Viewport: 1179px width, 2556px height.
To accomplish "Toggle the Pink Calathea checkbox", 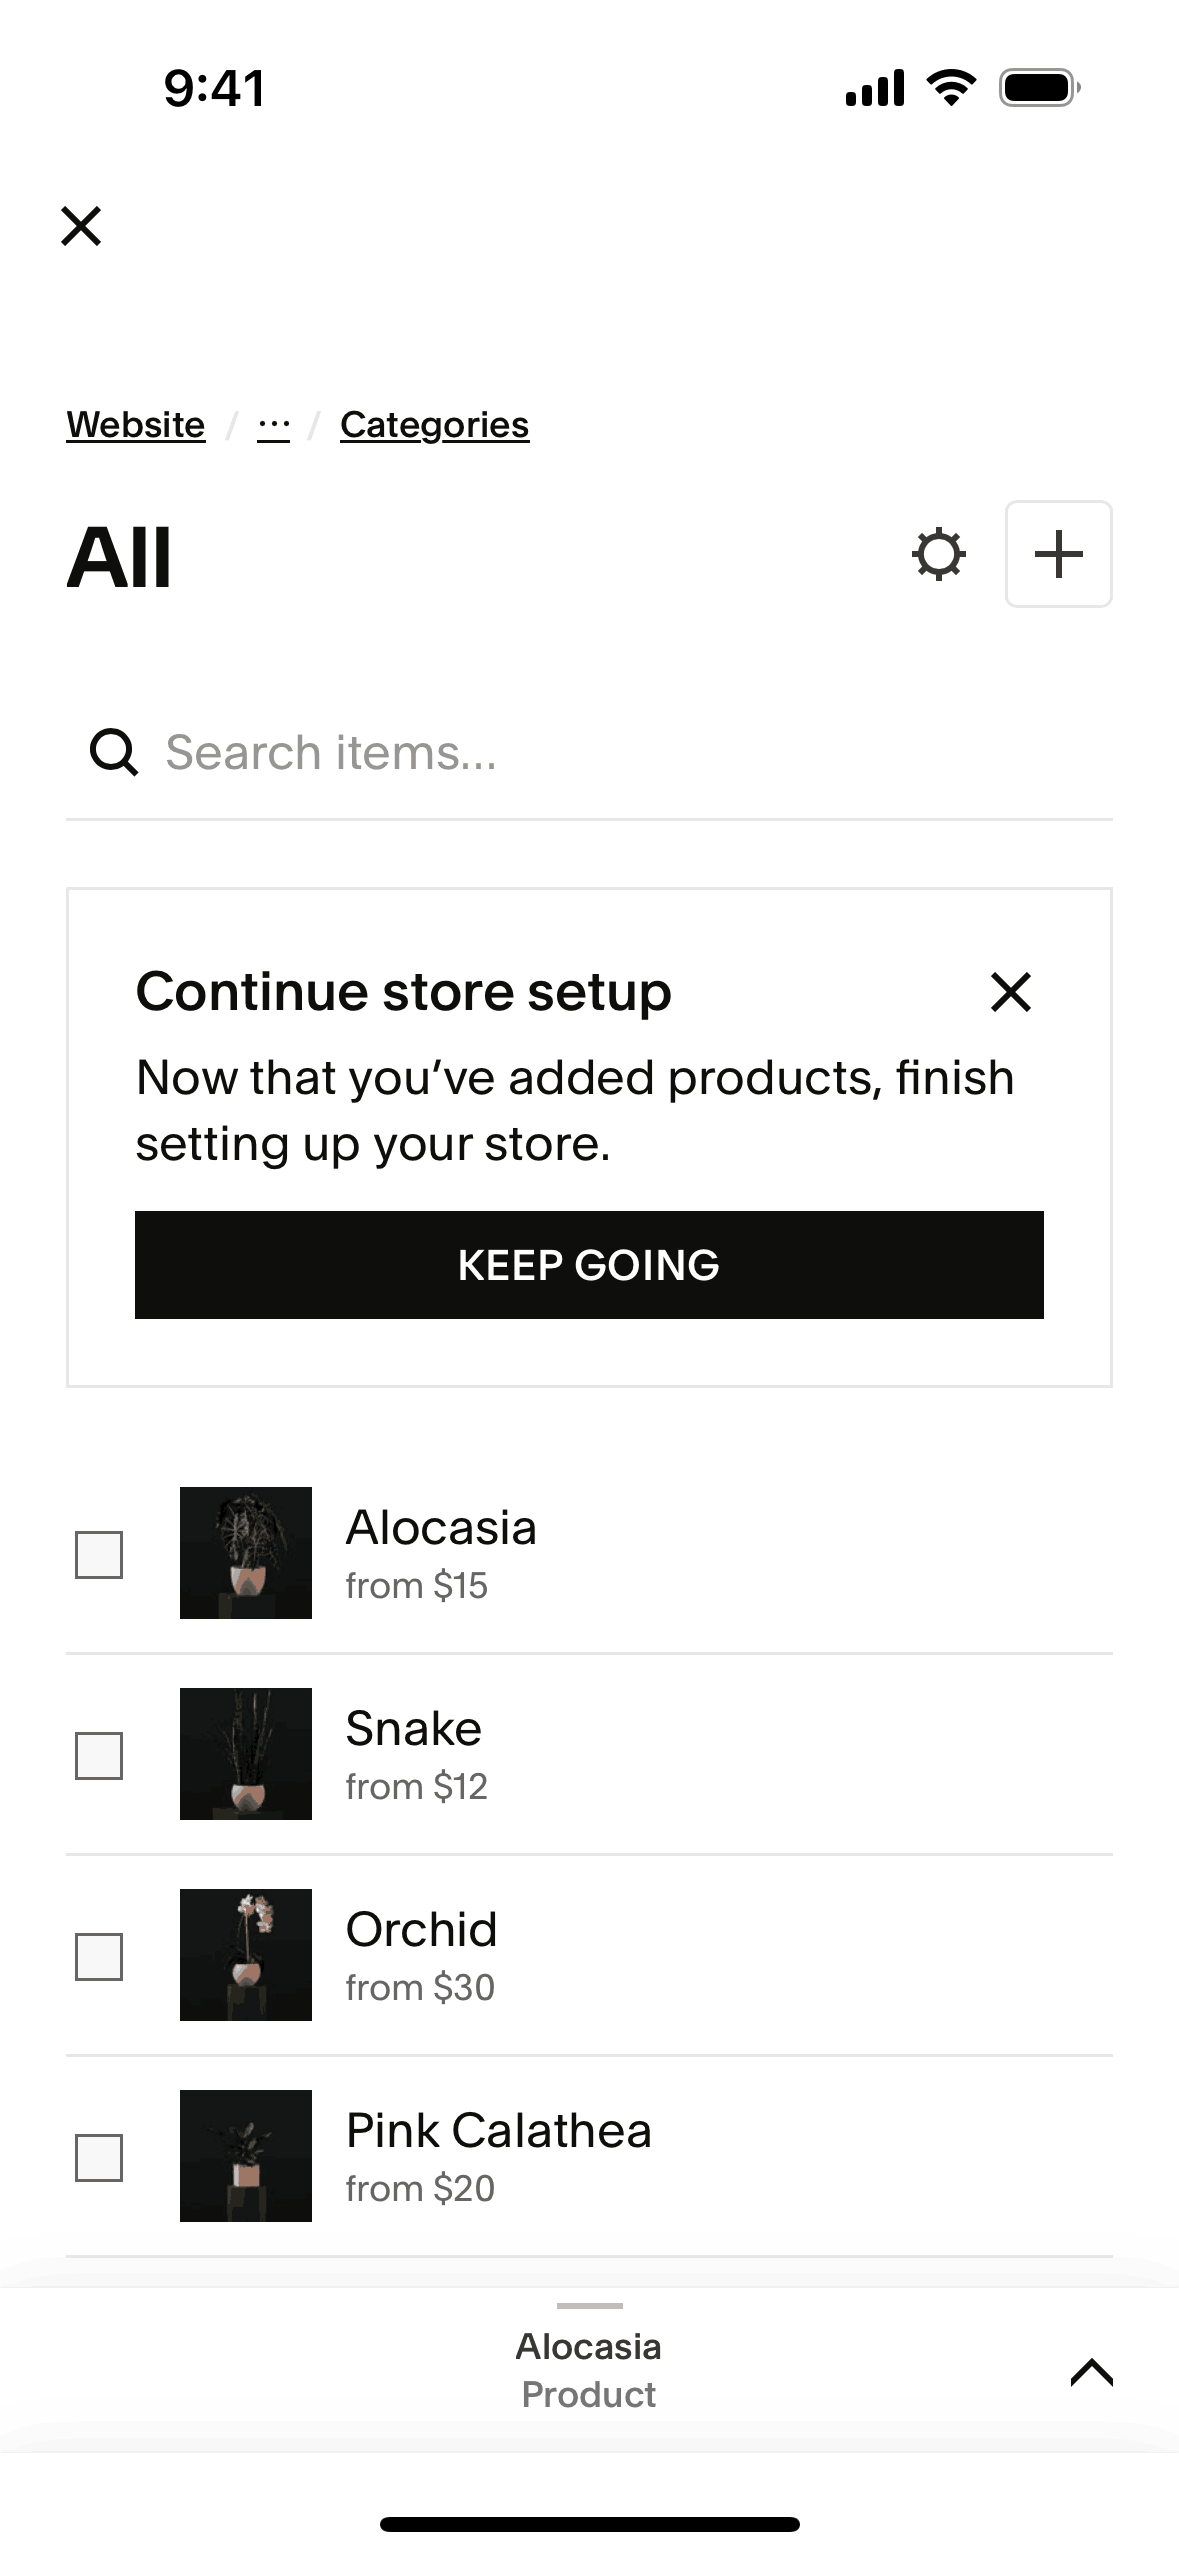I will coord(99,2158).
